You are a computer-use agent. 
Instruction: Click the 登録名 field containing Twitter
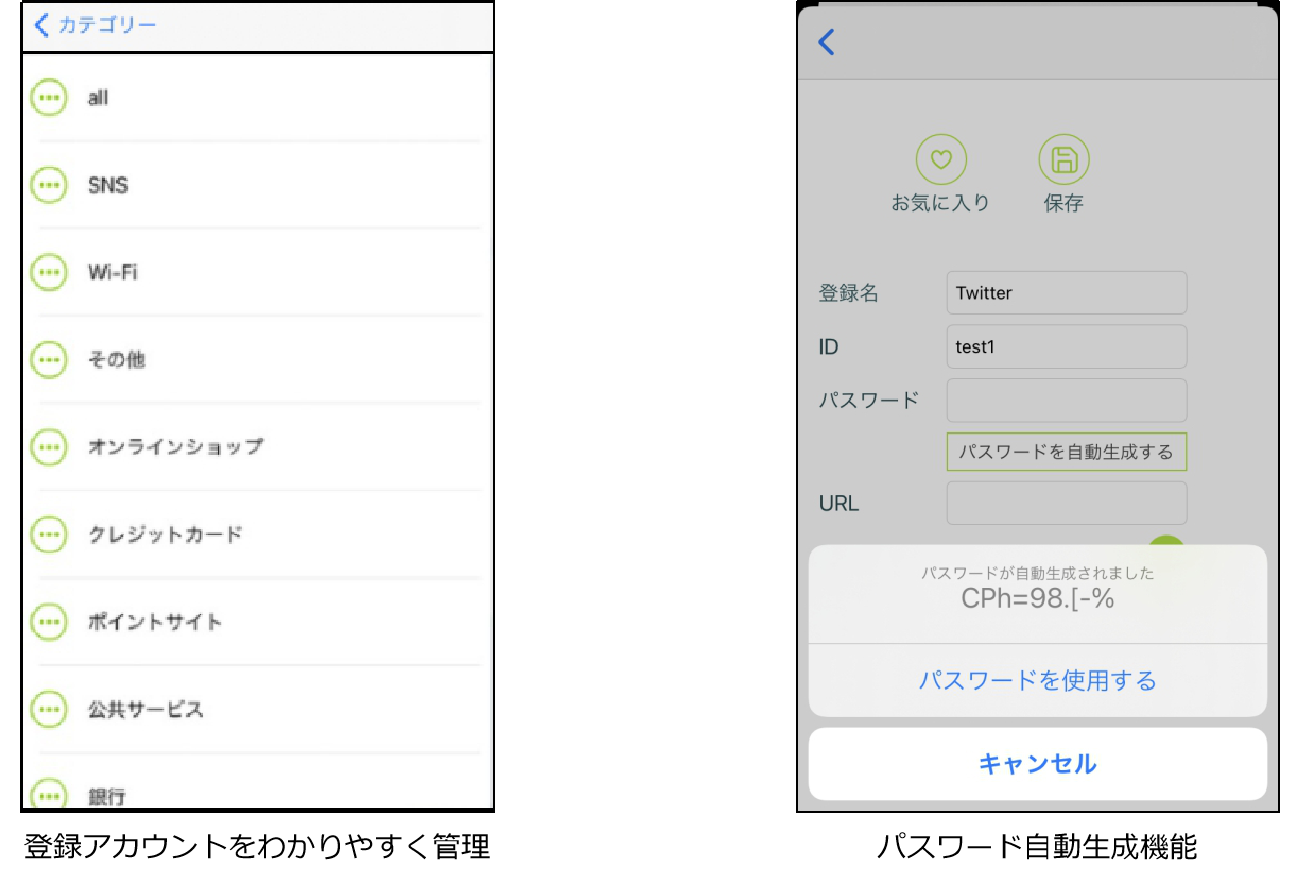tap(1067, 293)
